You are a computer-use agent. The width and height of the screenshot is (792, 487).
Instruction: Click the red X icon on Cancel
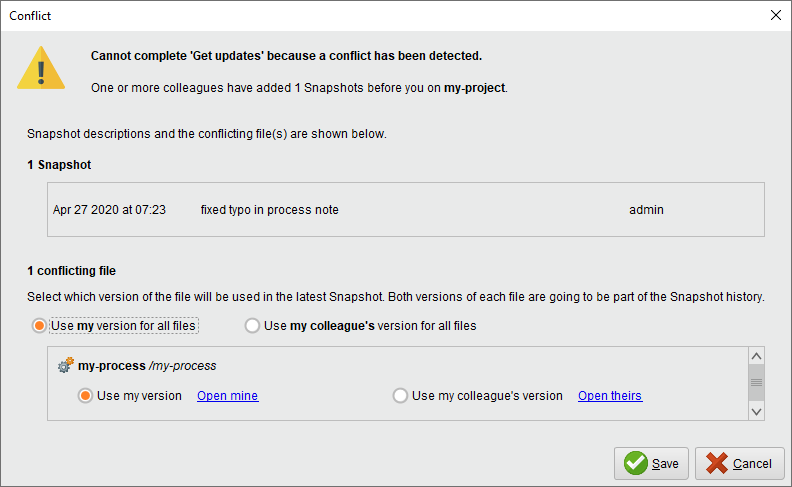pos(716,463)
